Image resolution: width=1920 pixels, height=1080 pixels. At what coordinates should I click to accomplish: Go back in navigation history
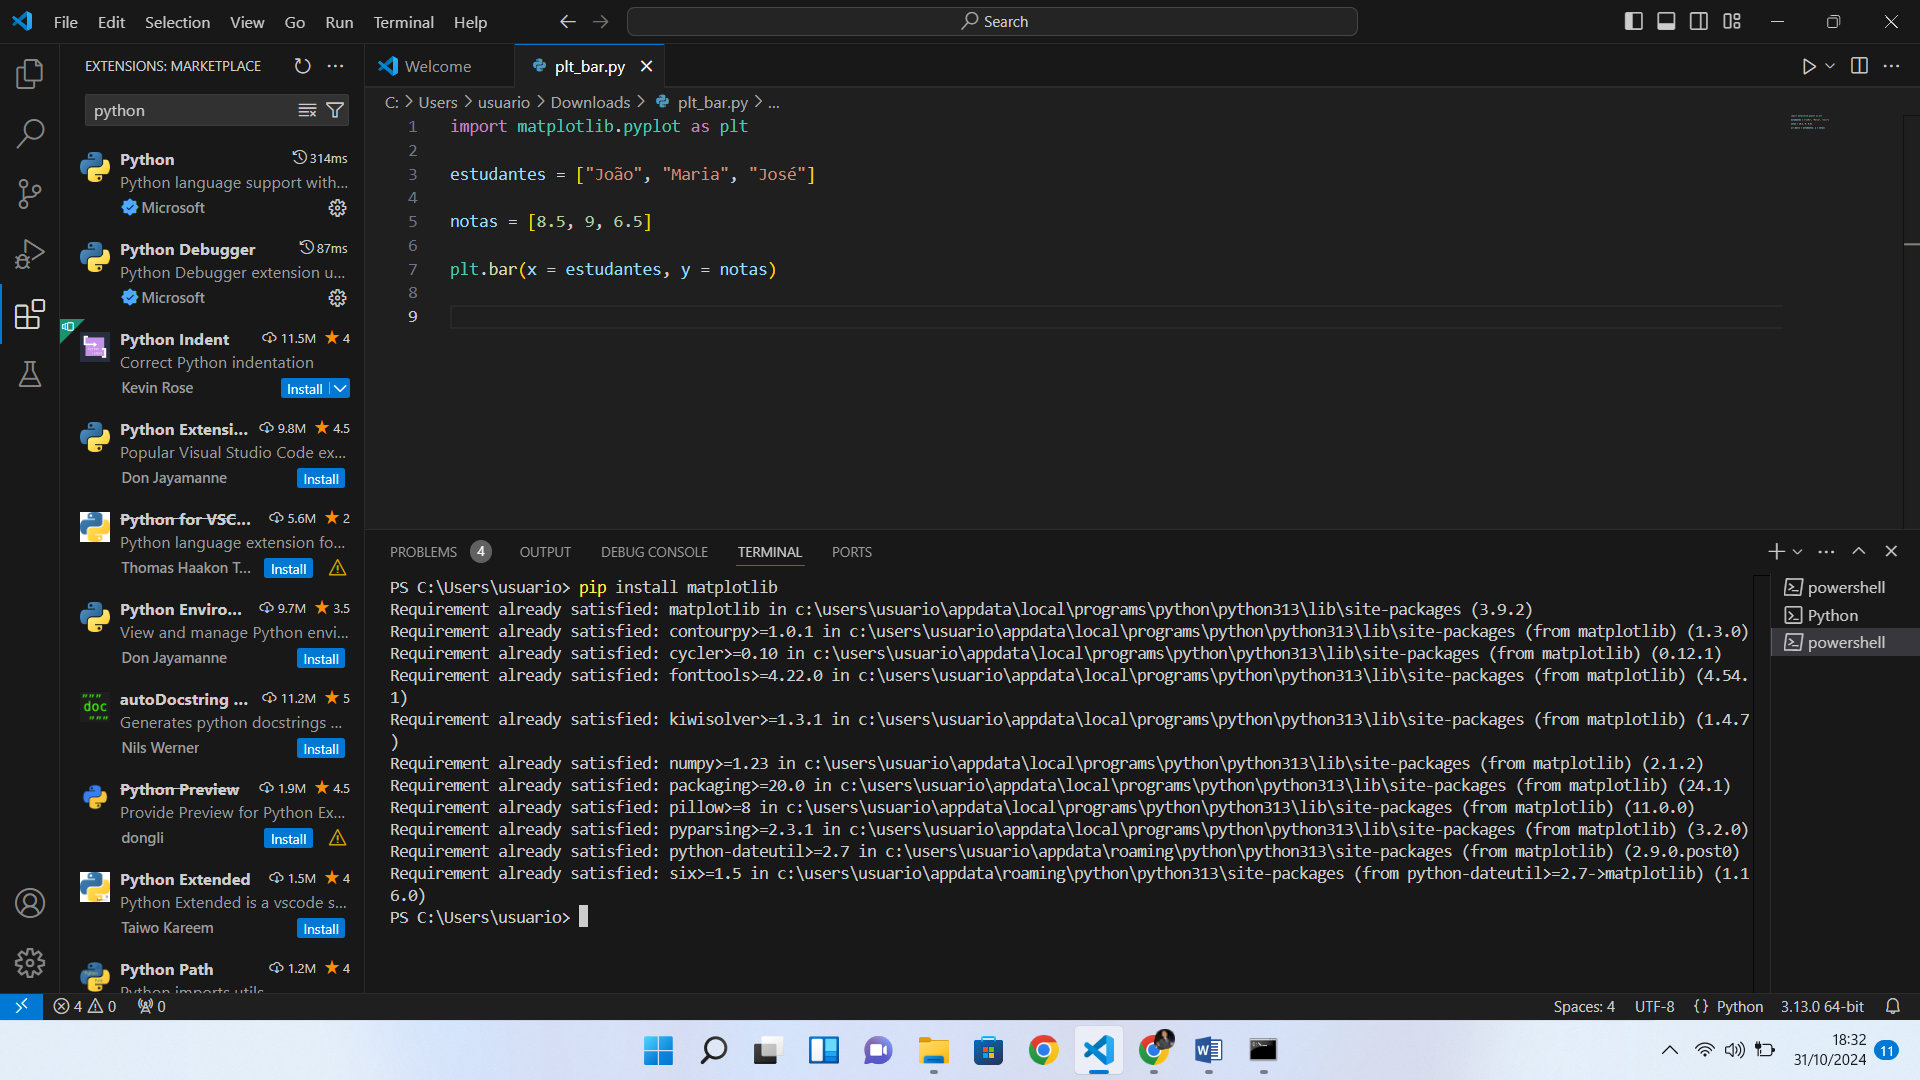coord(568,21)
